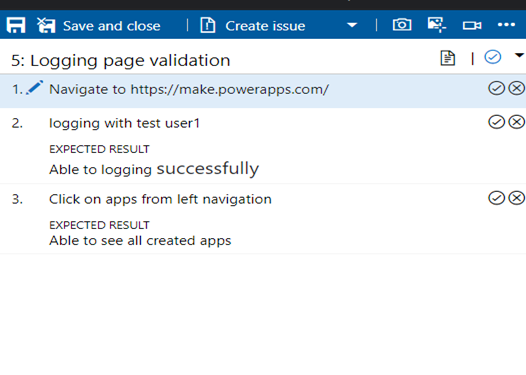This screenshot has height=375, width=526.
Task: Select the Able to logging successfully text
Action: tap(154, 169)
